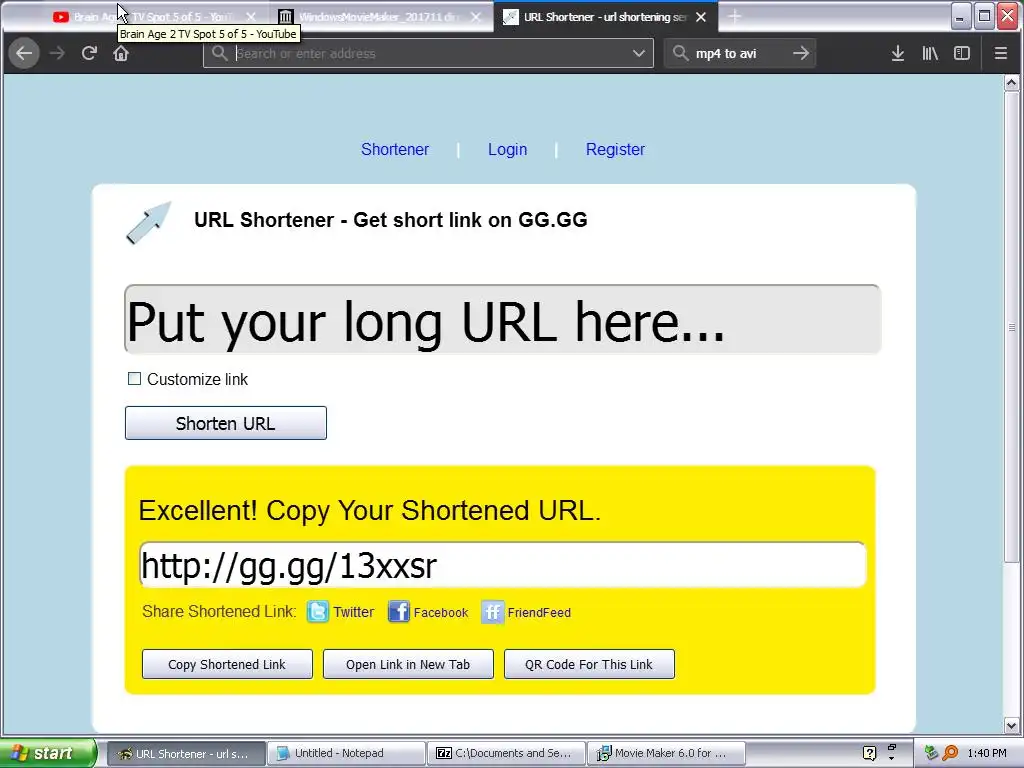Switch to C:\Documents and Se... taskbar window
Screen dimensions: 1024x768
(x=507, y=754)
